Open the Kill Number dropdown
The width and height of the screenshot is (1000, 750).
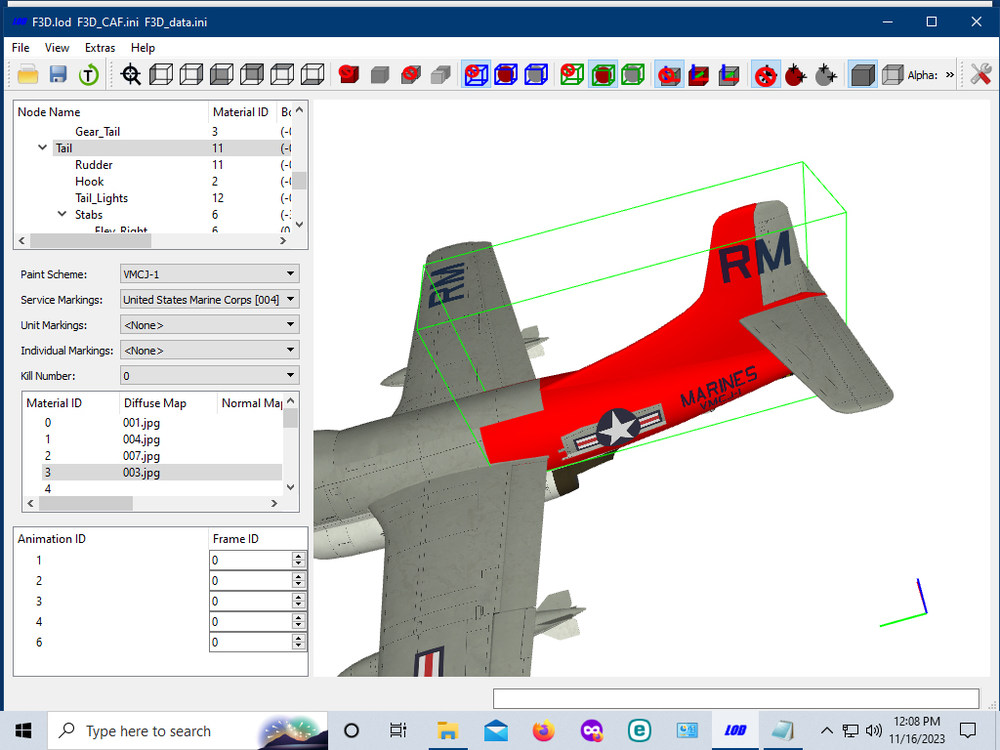pos(209,376)
